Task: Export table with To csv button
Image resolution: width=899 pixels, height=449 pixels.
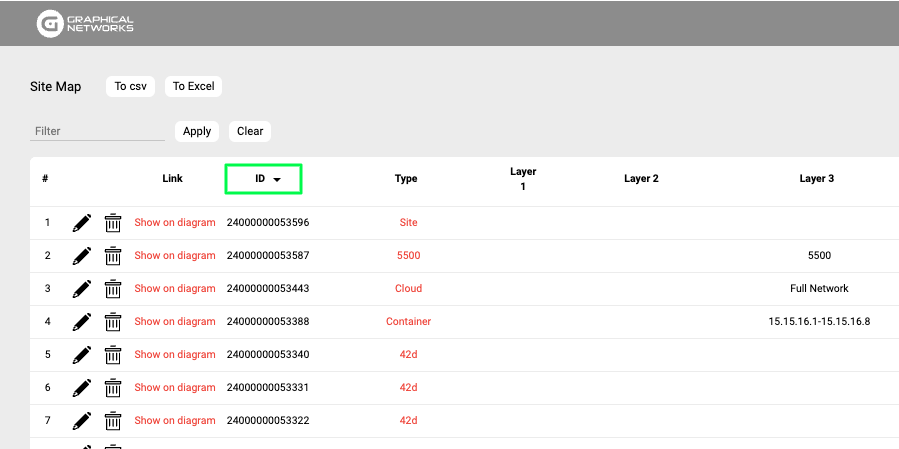Action: [x=130, y=87]
